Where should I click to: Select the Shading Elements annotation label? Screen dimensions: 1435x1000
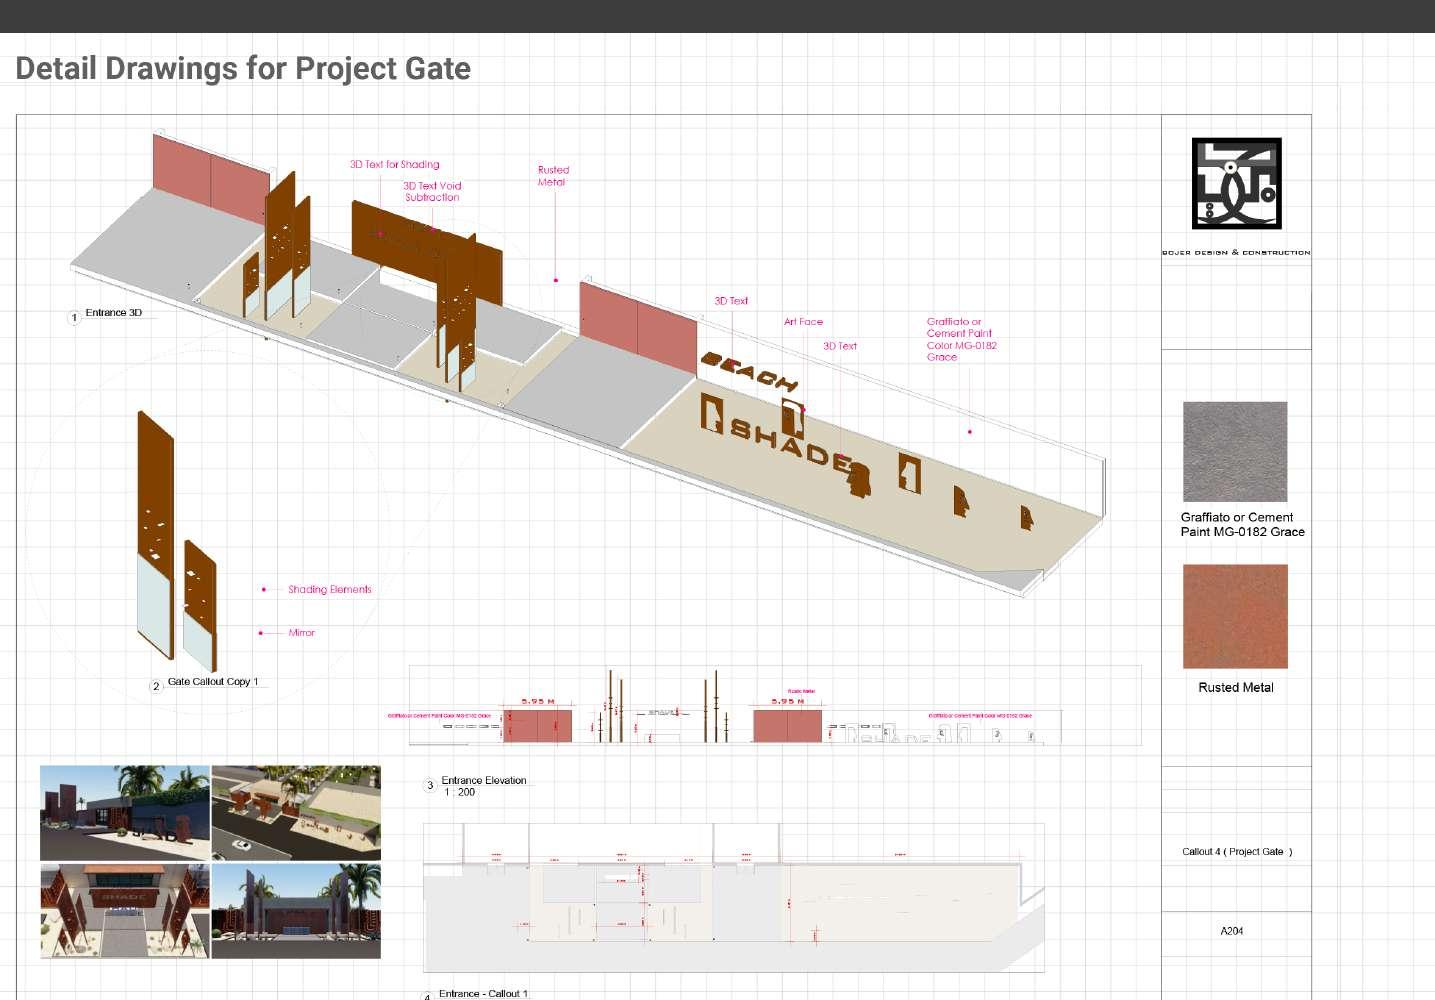click(329, 590)
